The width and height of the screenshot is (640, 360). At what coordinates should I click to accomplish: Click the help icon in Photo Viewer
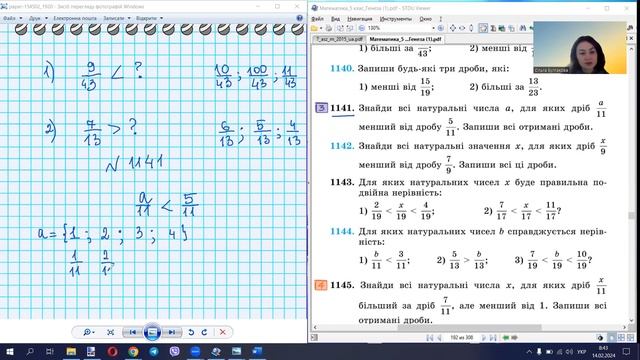[x=300, y=18]
